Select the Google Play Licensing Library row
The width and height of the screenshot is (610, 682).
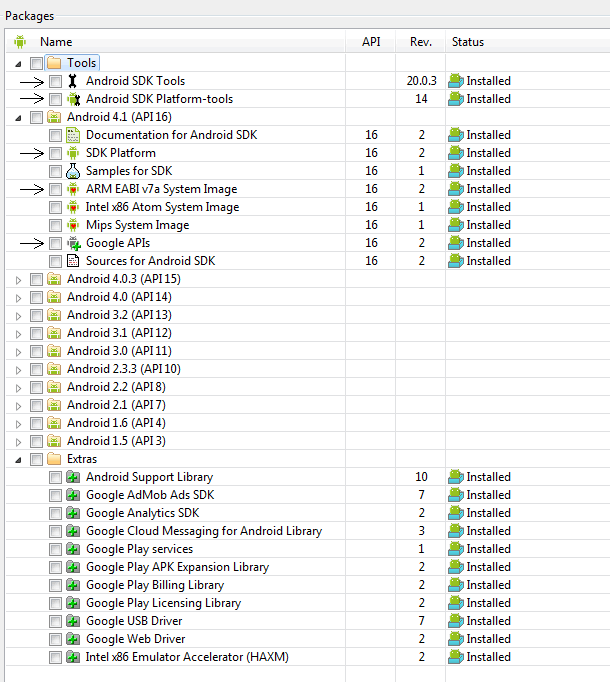(308, 603)
